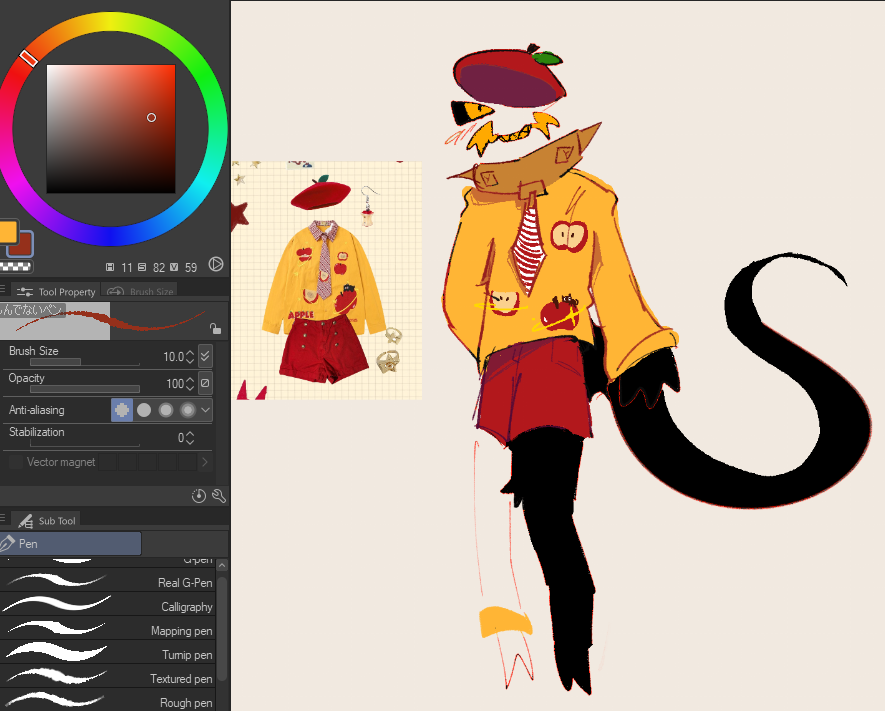
Task: Click the S saturation value icon
Action: (x=142, y=267)
